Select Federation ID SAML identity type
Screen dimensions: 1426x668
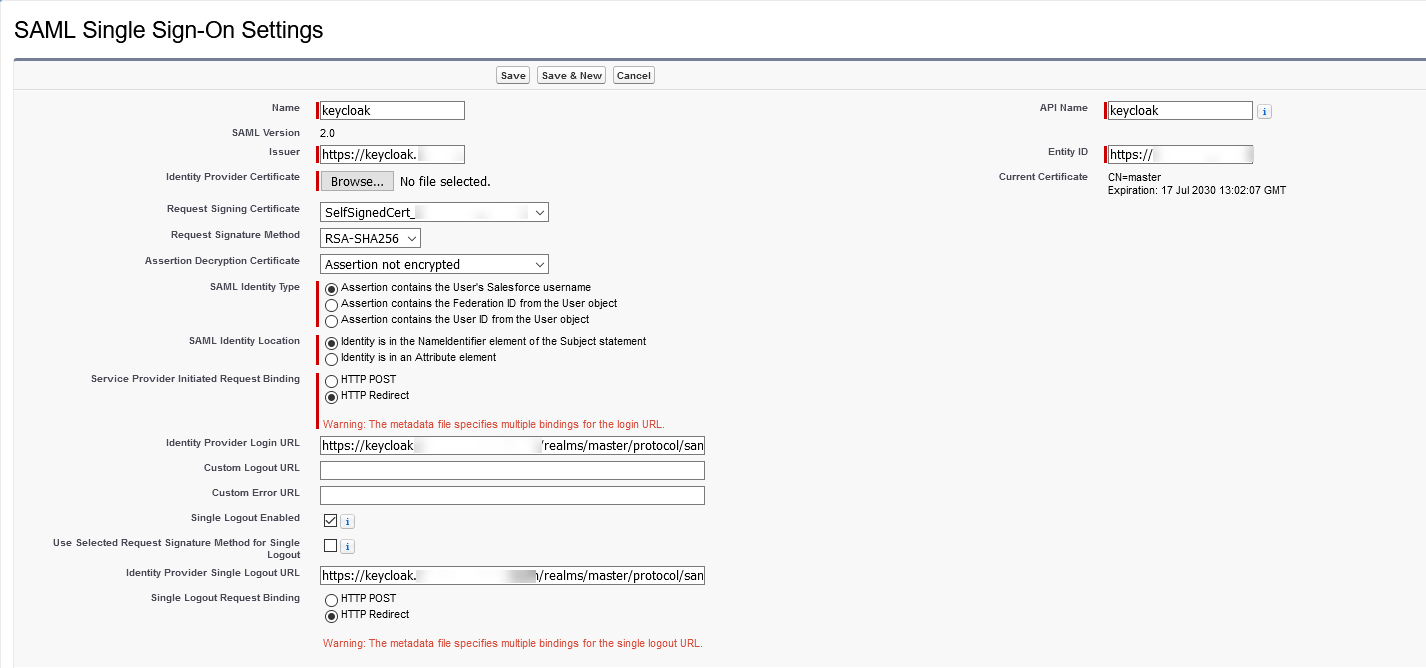(x=331, y=304)
